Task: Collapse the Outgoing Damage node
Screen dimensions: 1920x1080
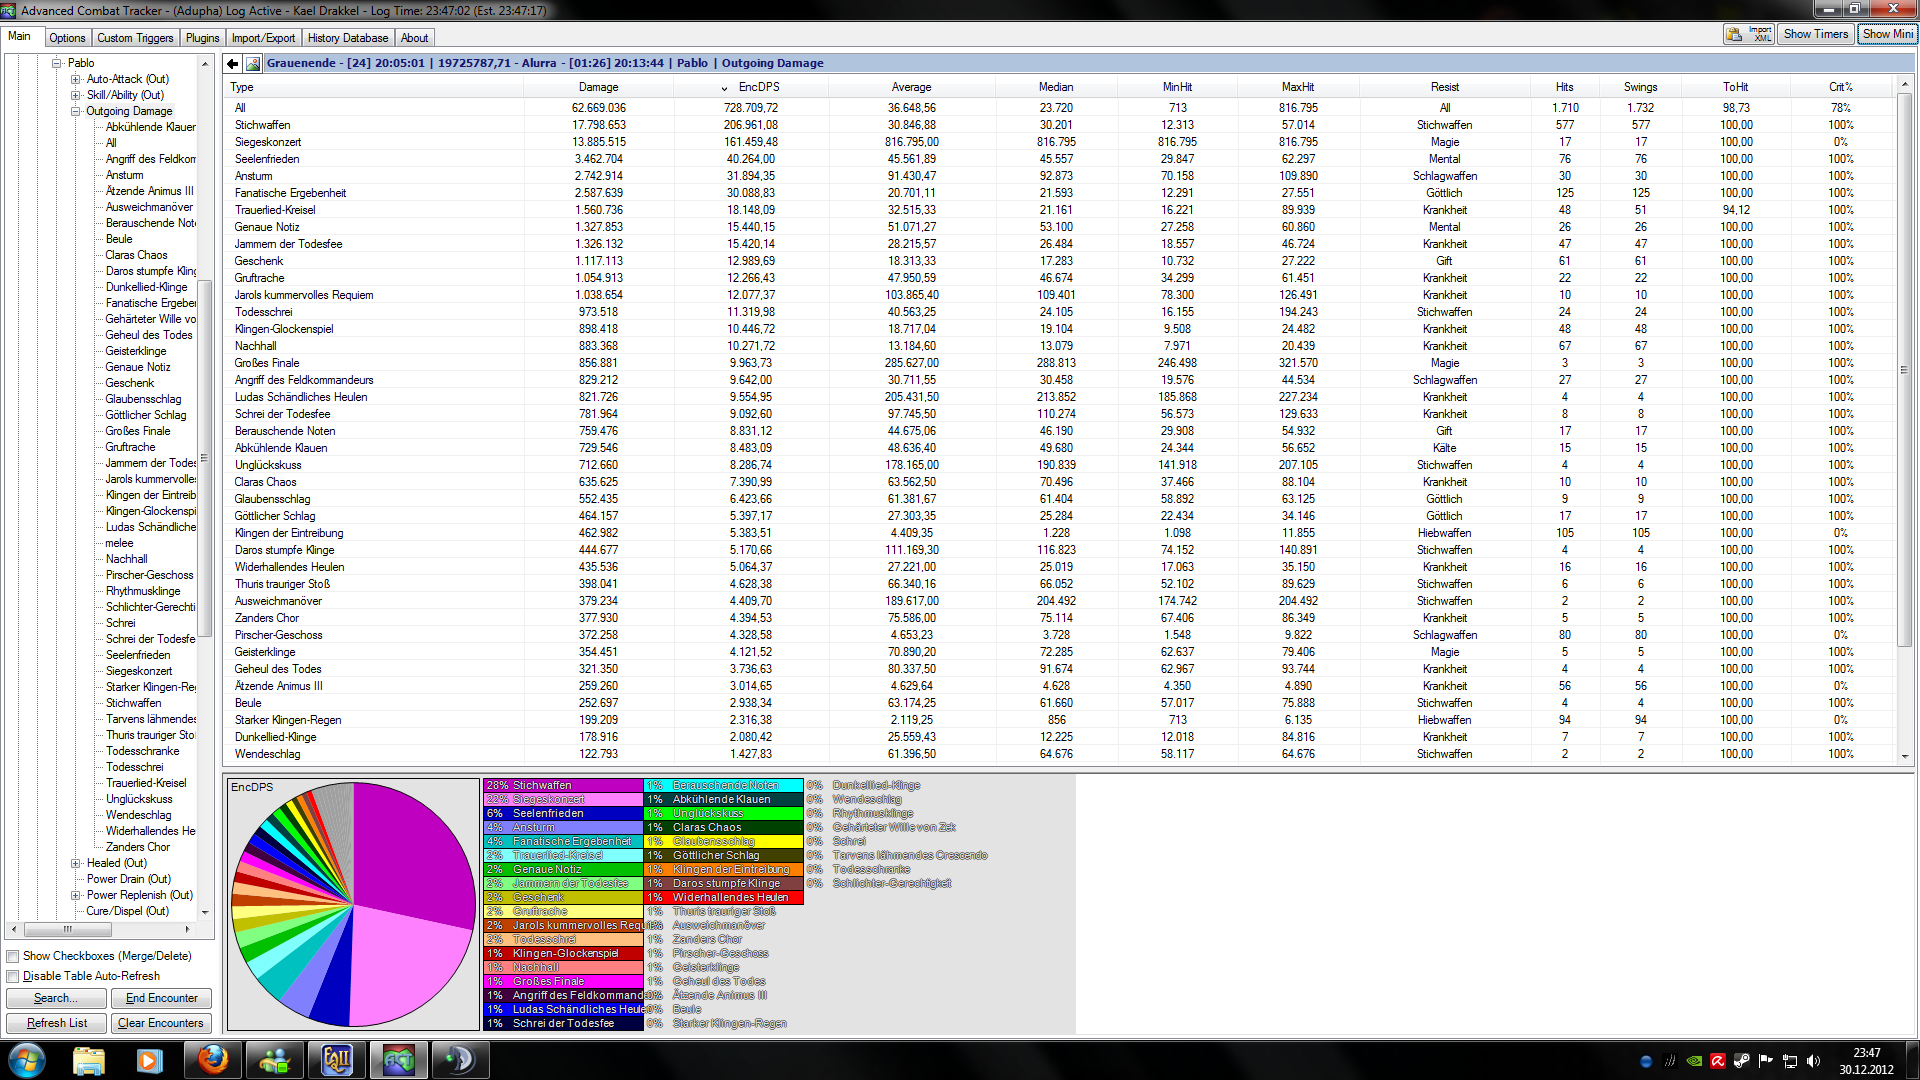Action: 76,111
